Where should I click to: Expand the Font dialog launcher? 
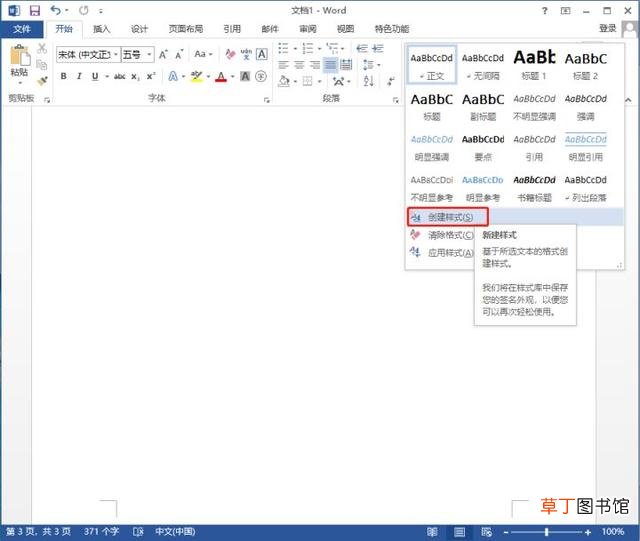point(267,100)
